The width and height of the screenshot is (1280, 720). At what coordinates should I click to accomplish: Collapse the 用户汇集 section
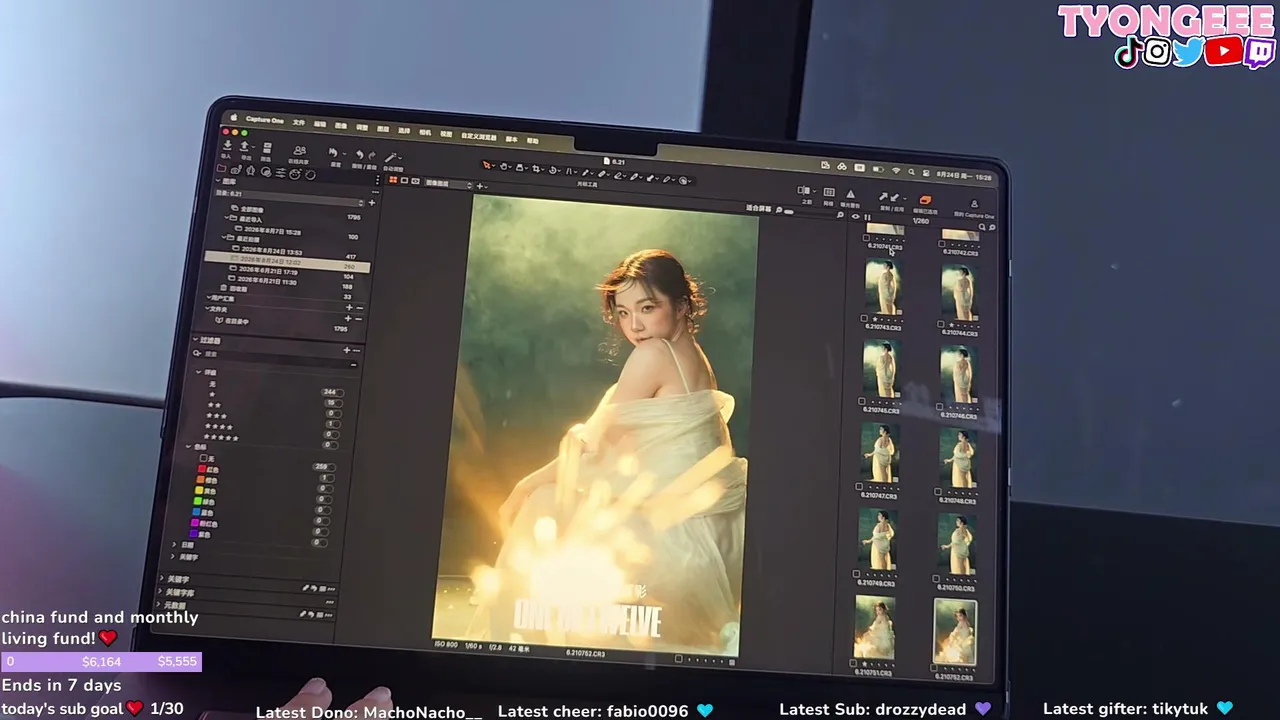(x=208, y=298)
